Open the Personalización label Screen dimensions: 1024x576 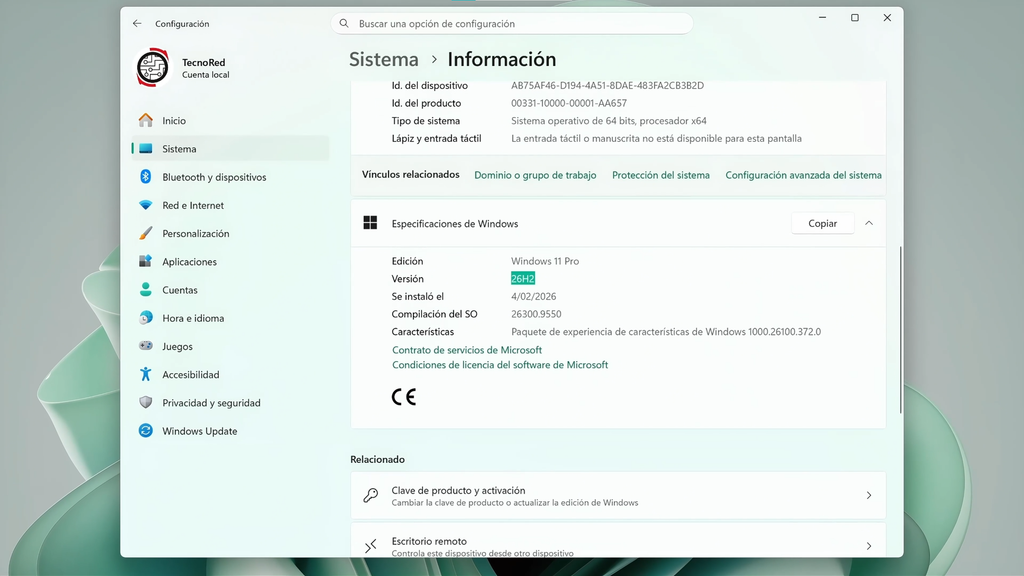click(195, 233)
